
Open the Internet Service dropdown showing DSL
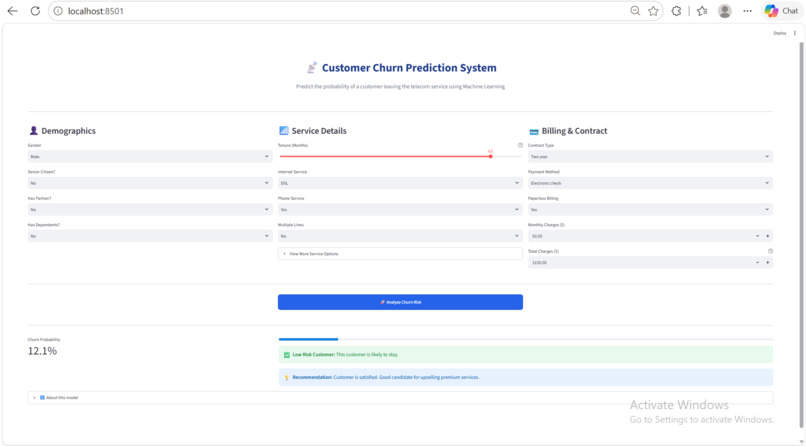(400, 183)
